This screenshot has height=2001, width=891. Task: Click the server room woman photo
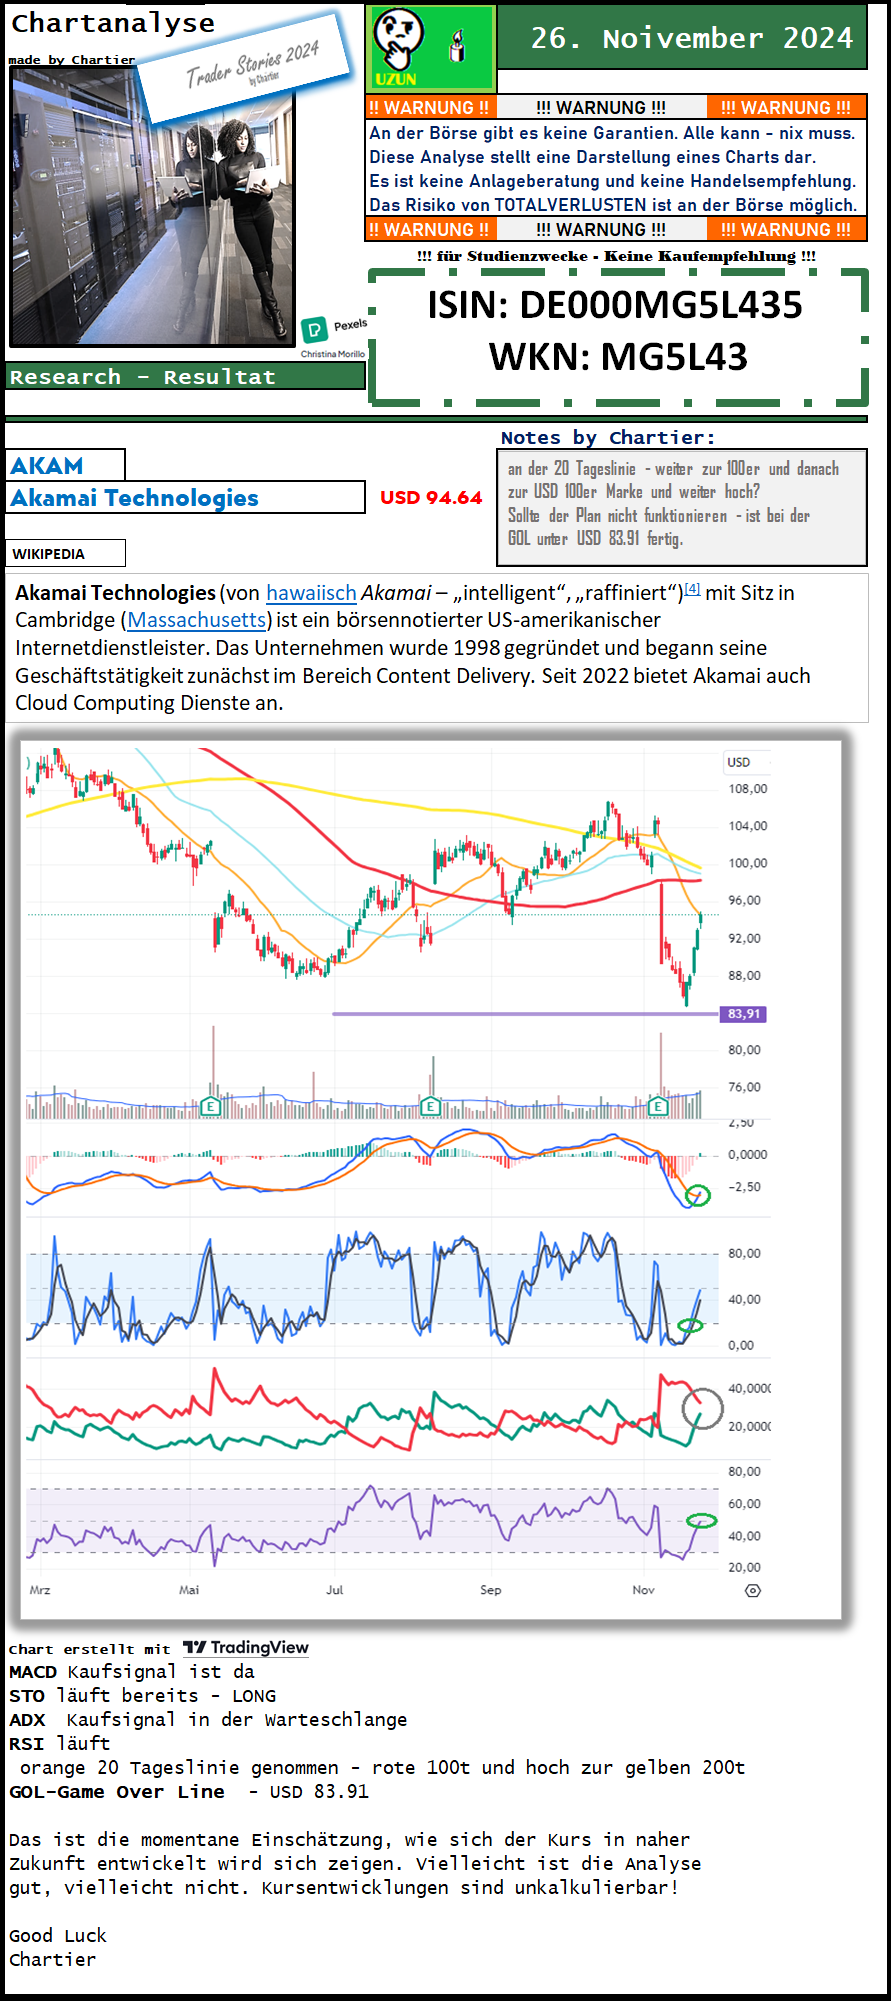click(152, 207)
